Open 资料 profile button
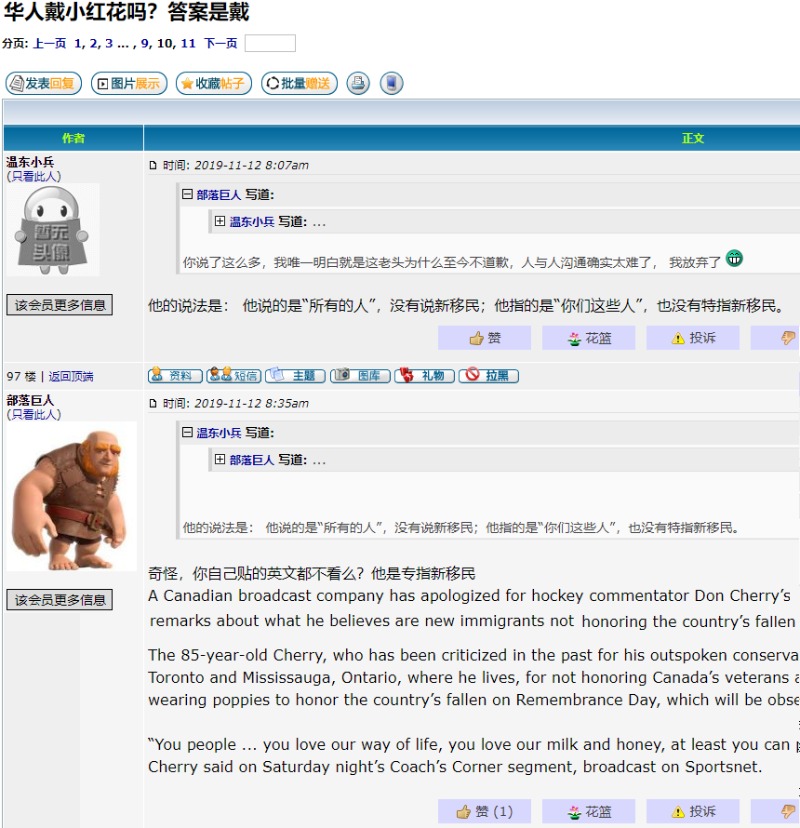Image resolution: width=800 pixels, height=828 pixels. [x=175, y=375]
